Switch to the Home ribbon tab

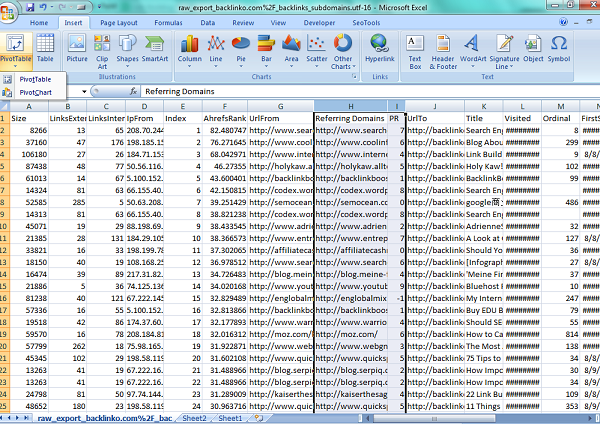[39, 23]
